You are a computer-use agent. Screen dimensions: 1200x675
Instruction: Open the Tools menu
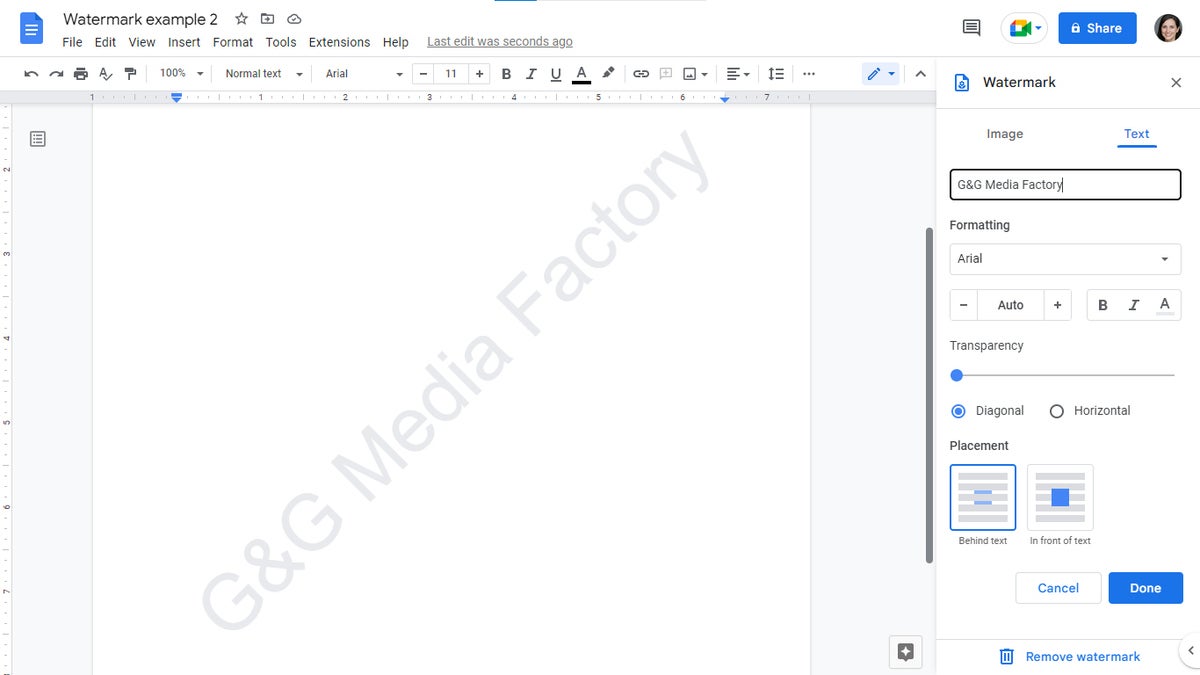281,42
